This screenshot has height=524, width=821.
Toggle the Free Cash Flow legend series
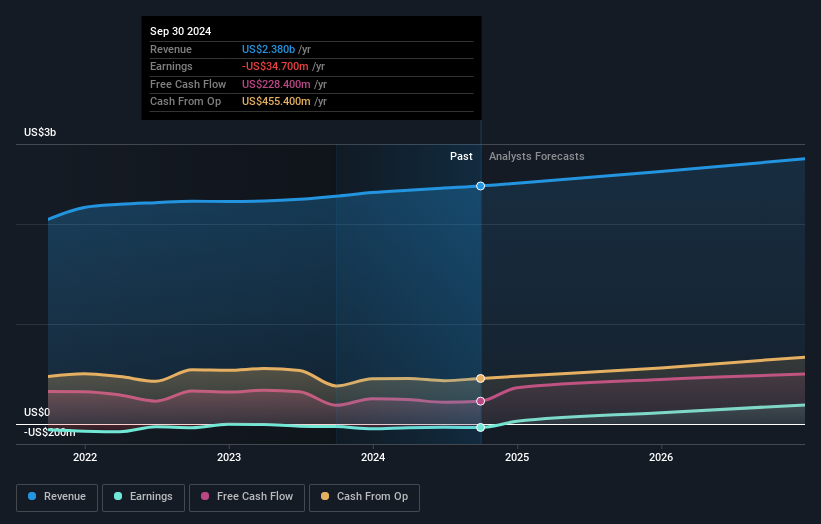click(247, 497)
